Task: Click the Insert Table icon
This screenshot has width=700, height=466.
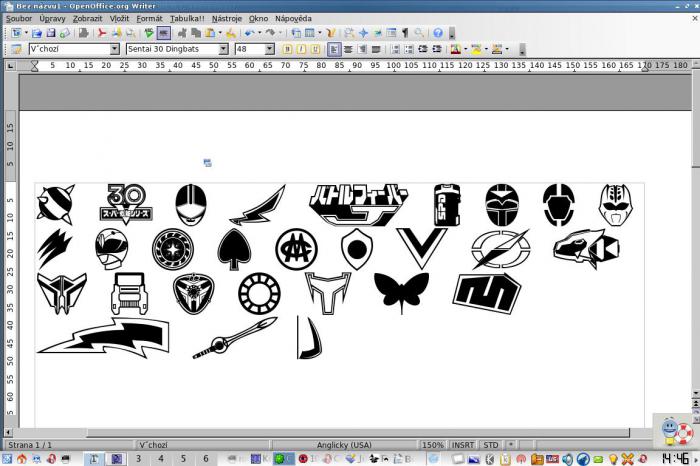Action: pyautogui.click(x=309, y=33)
